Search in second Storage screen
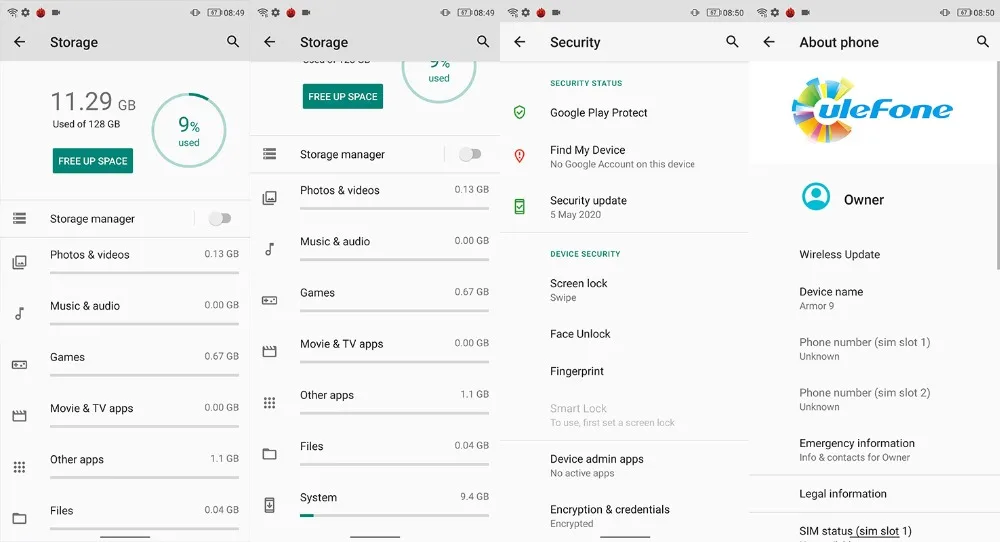 click(x=483, y=41)
